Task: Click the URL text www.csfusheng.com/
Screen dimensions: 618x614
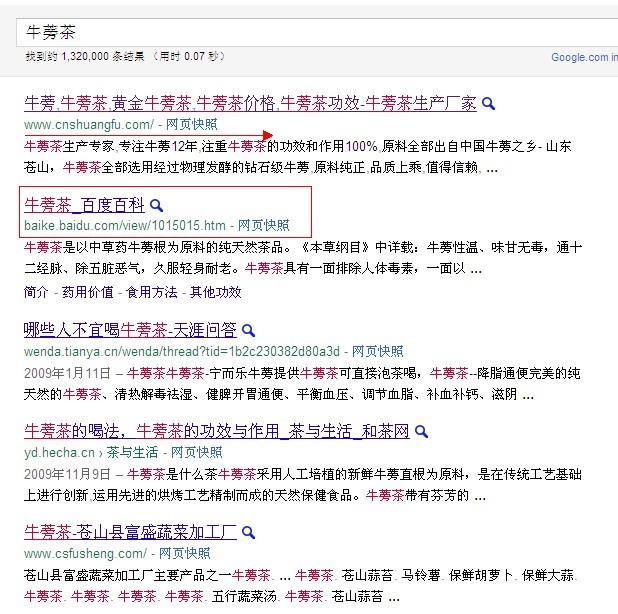Action: [x=85, y=554]
